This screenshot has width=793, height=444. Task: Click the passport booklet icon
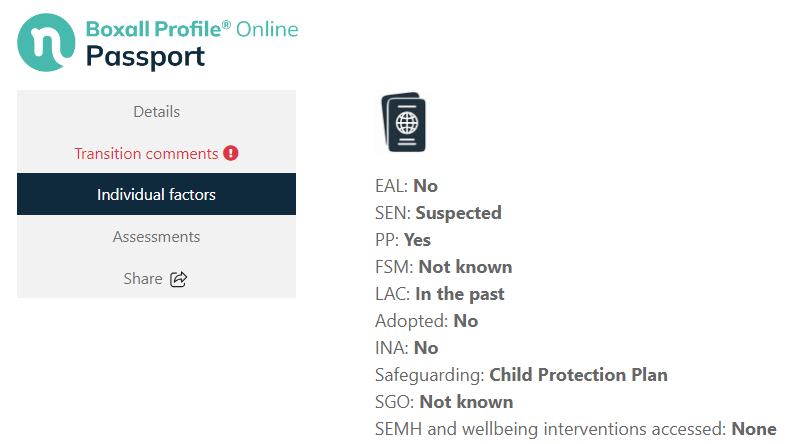[x=403, y=122]
